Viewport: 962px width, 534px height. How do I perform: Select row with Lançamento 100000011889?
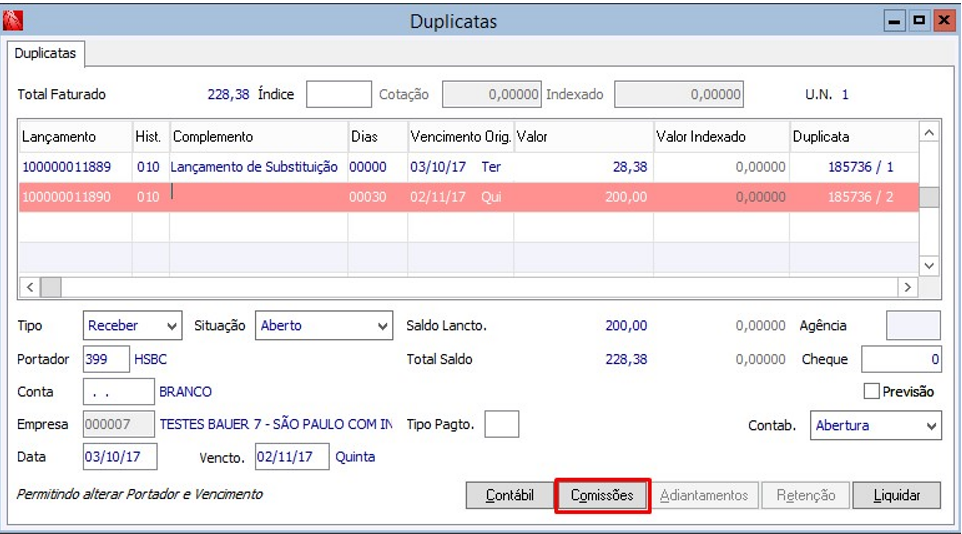469,167
